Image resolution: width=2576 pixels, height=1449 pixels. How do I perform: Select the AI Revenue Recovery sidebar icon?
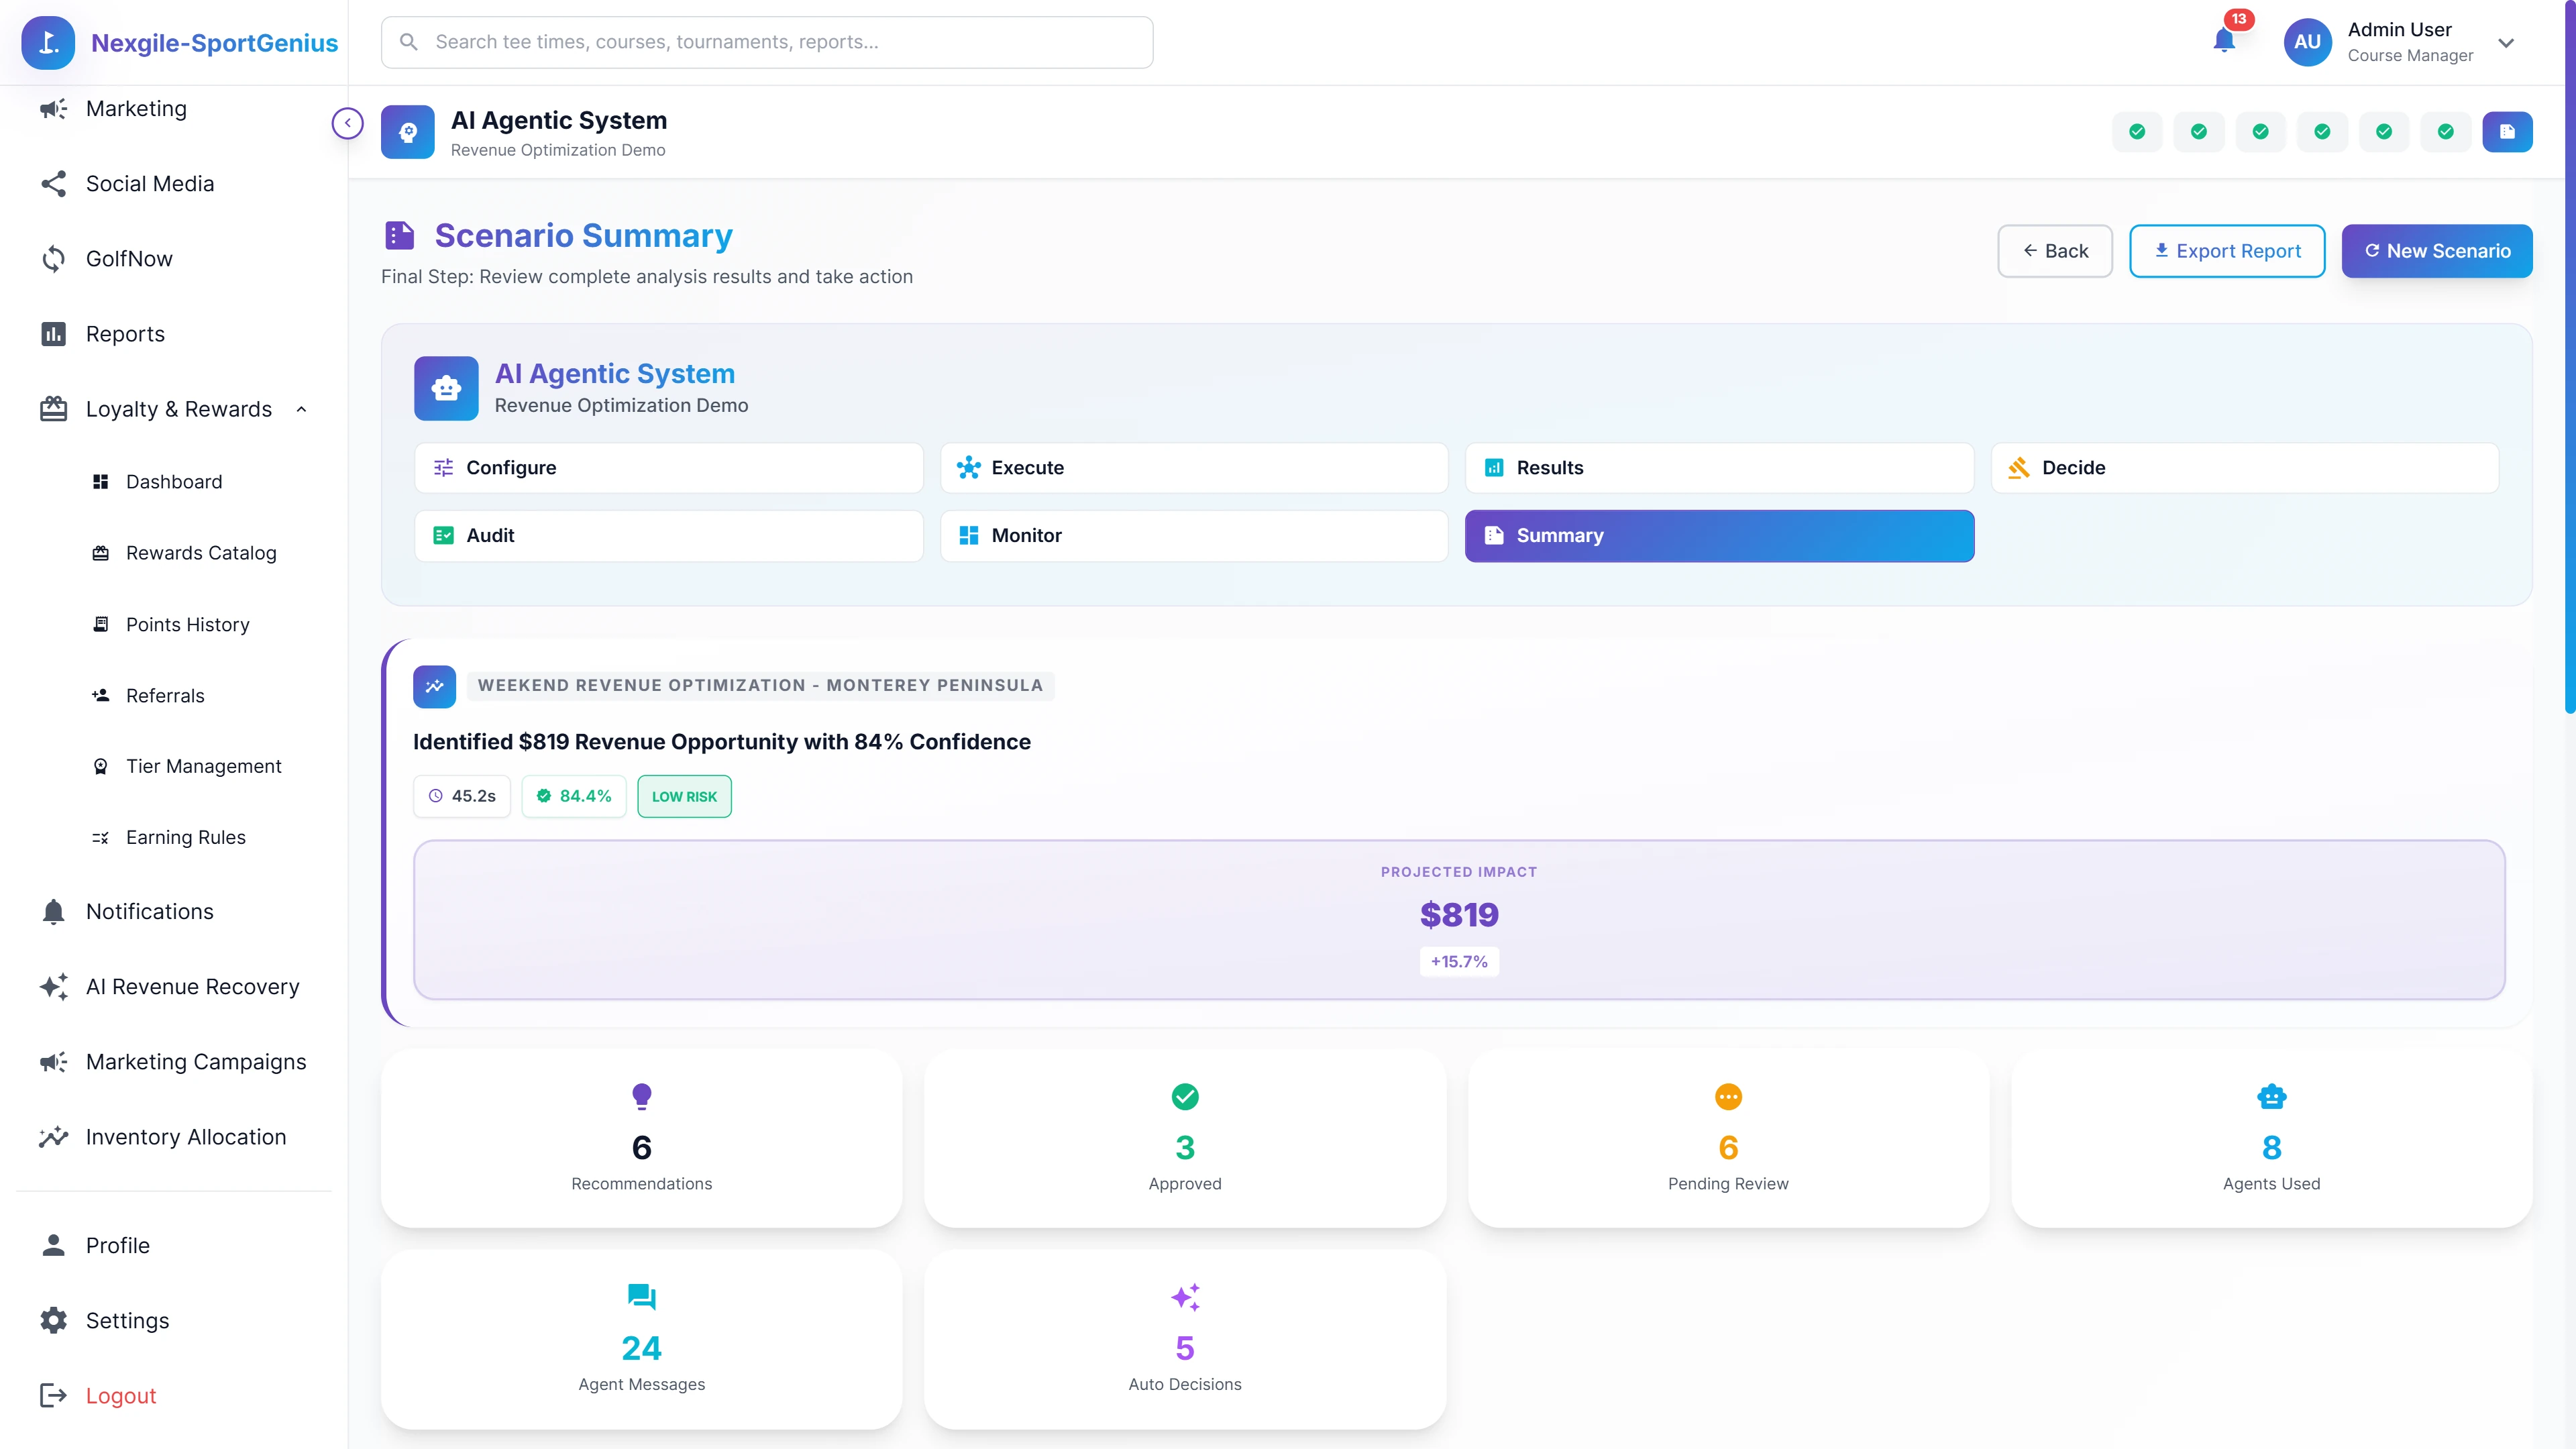click(x=53, y=987)
